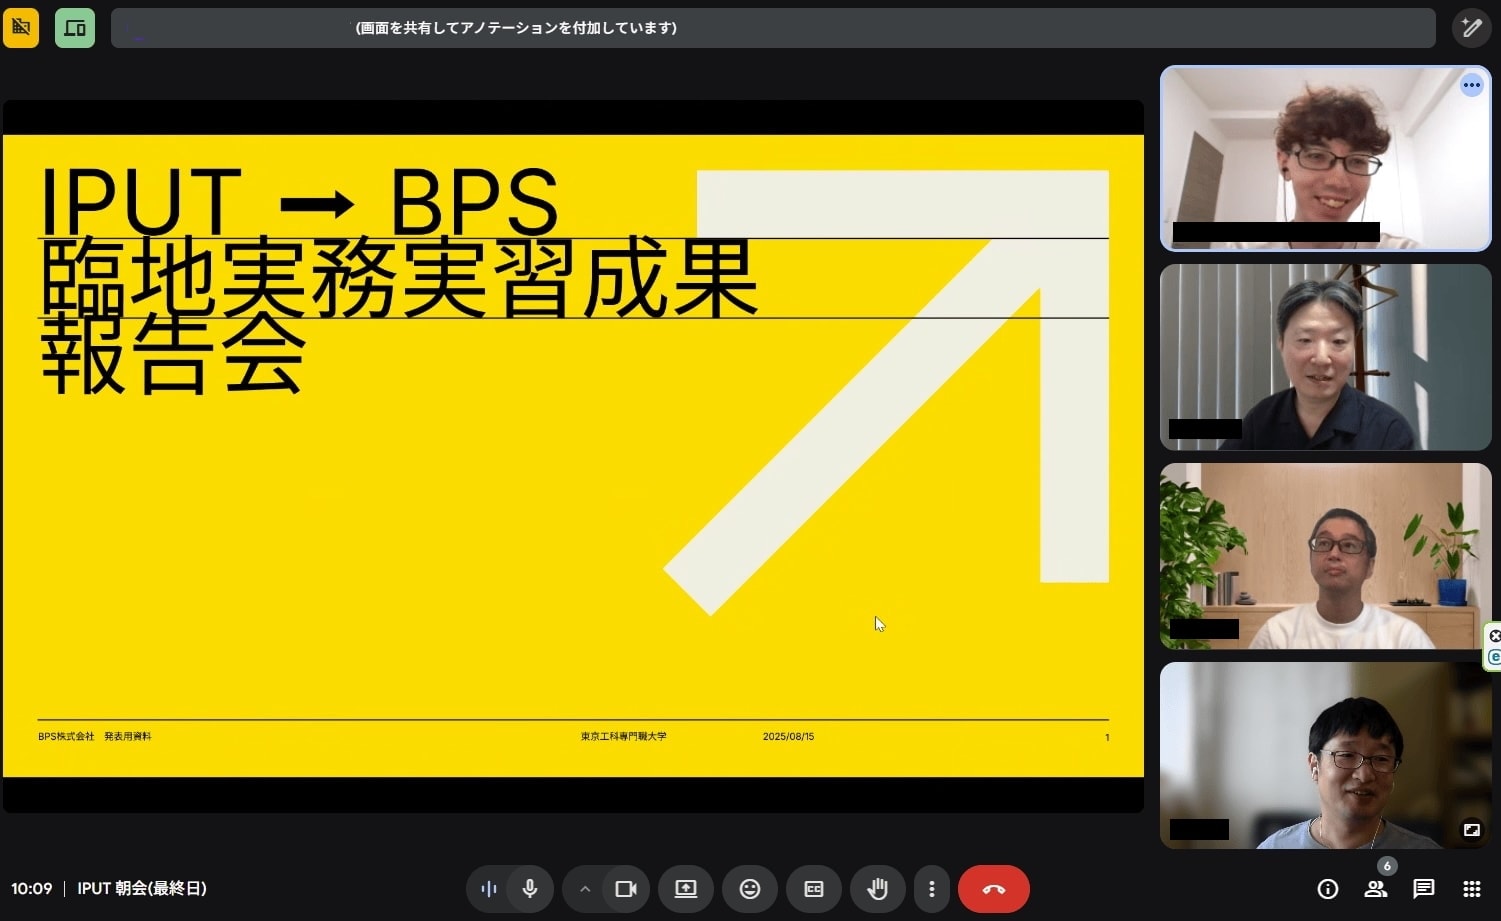Click the meeting title "IPUT 朝会(最終日)"
The width and height of the screenshot is (1501, 921).
tap(142, 889)
